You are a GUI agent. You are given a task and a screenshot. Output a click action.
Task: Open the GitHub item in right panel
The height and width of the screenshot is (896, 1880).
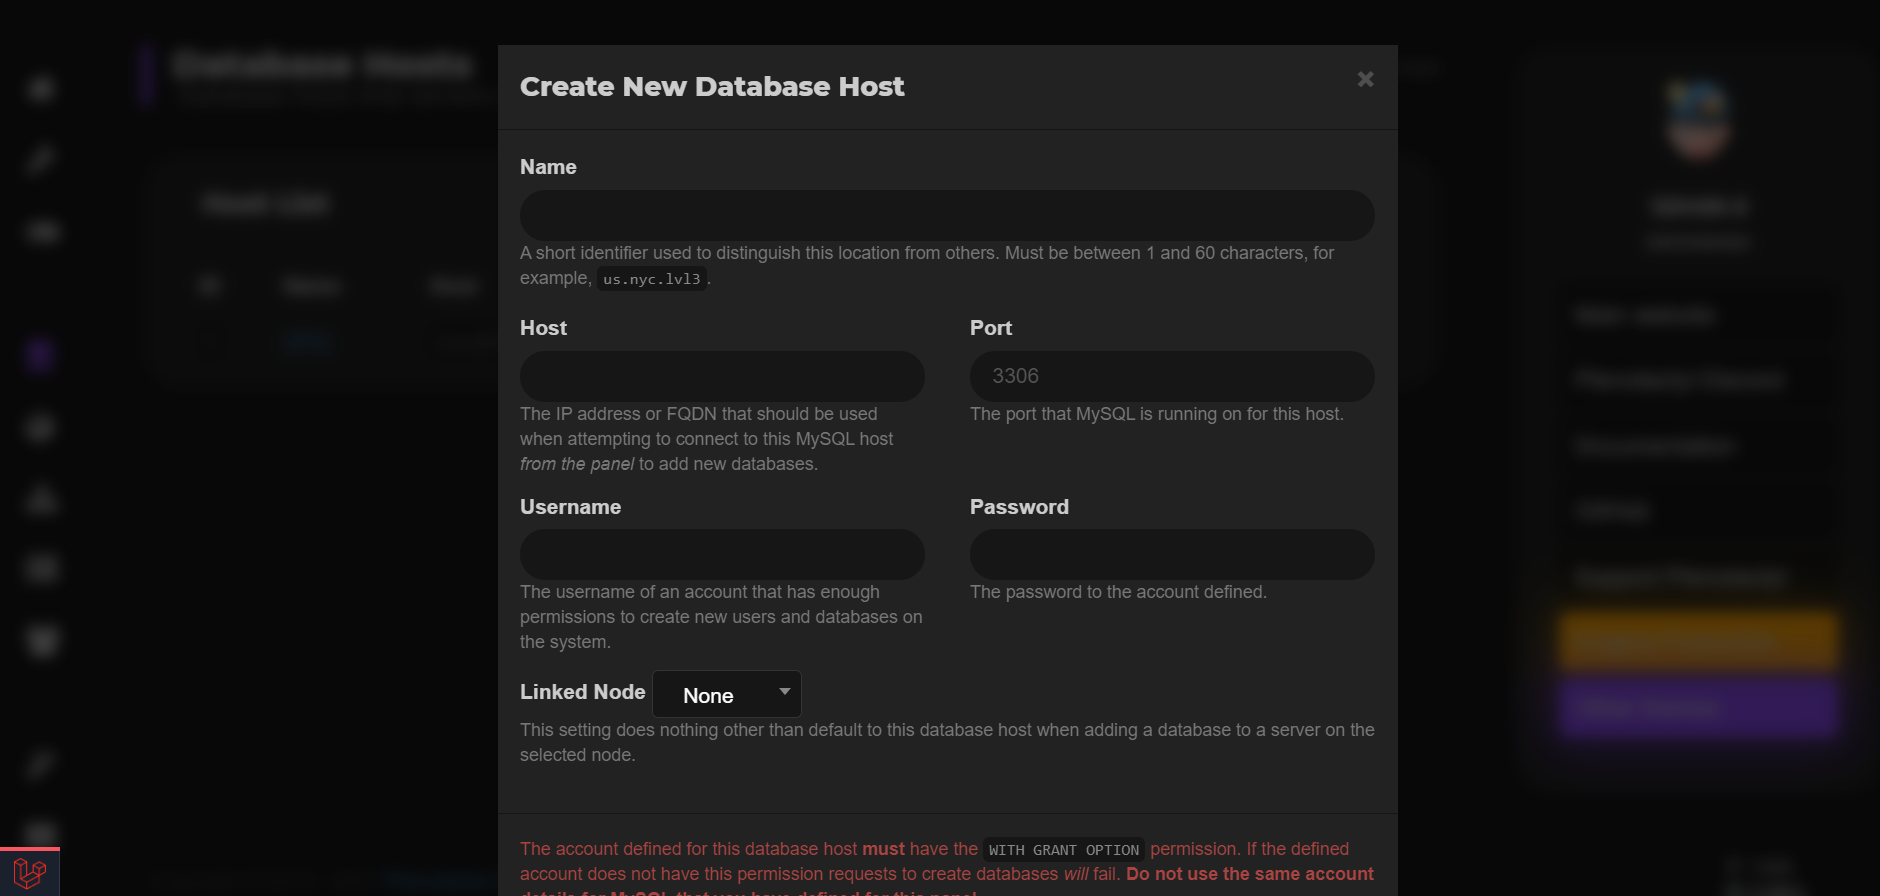click(1612, 511)
